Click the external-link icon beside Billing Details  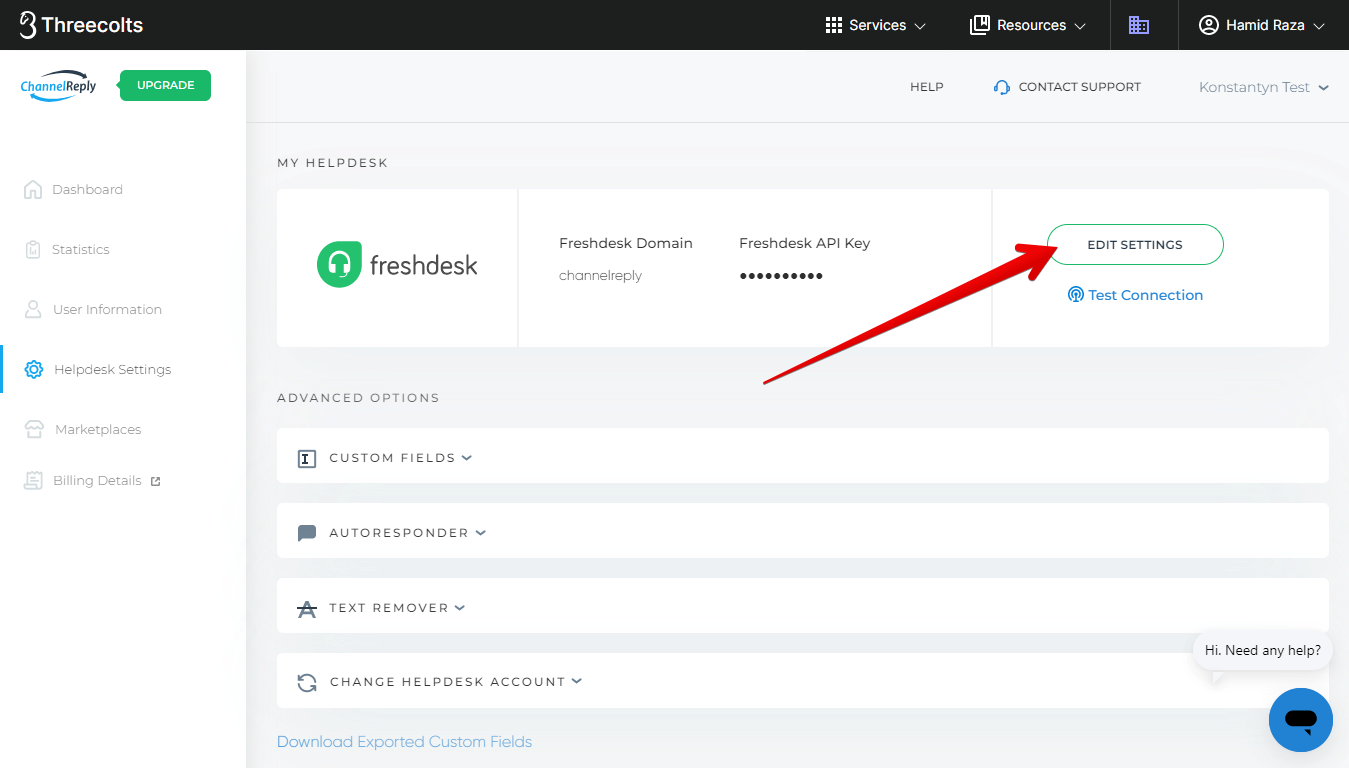(155, 481)
